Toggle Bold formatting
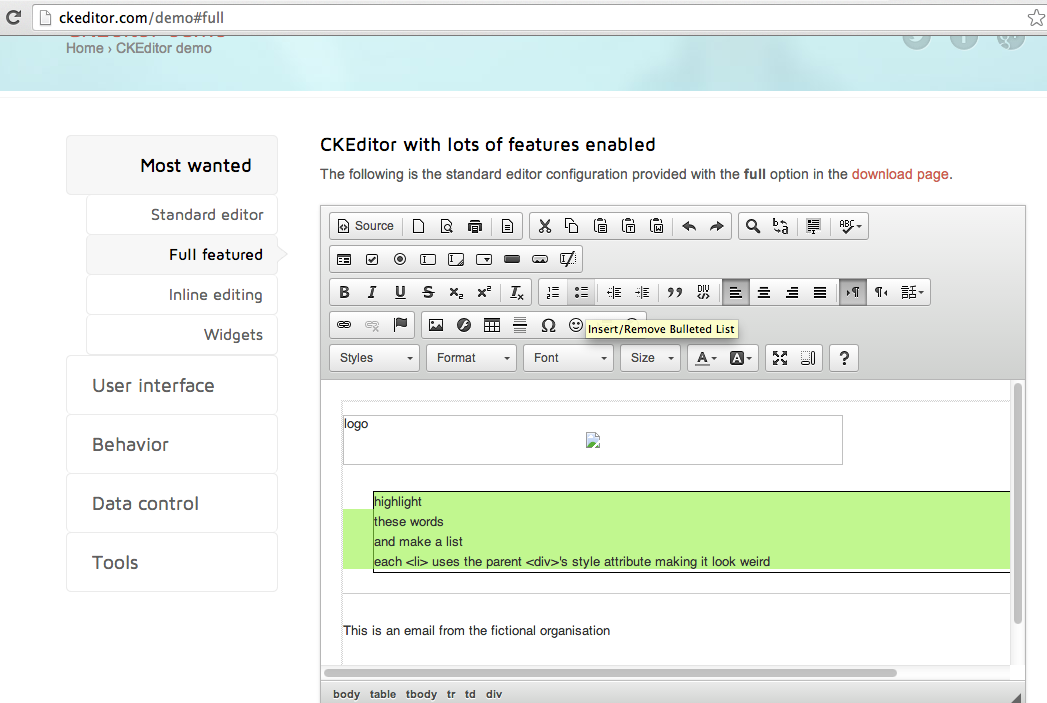 (344, 292)
